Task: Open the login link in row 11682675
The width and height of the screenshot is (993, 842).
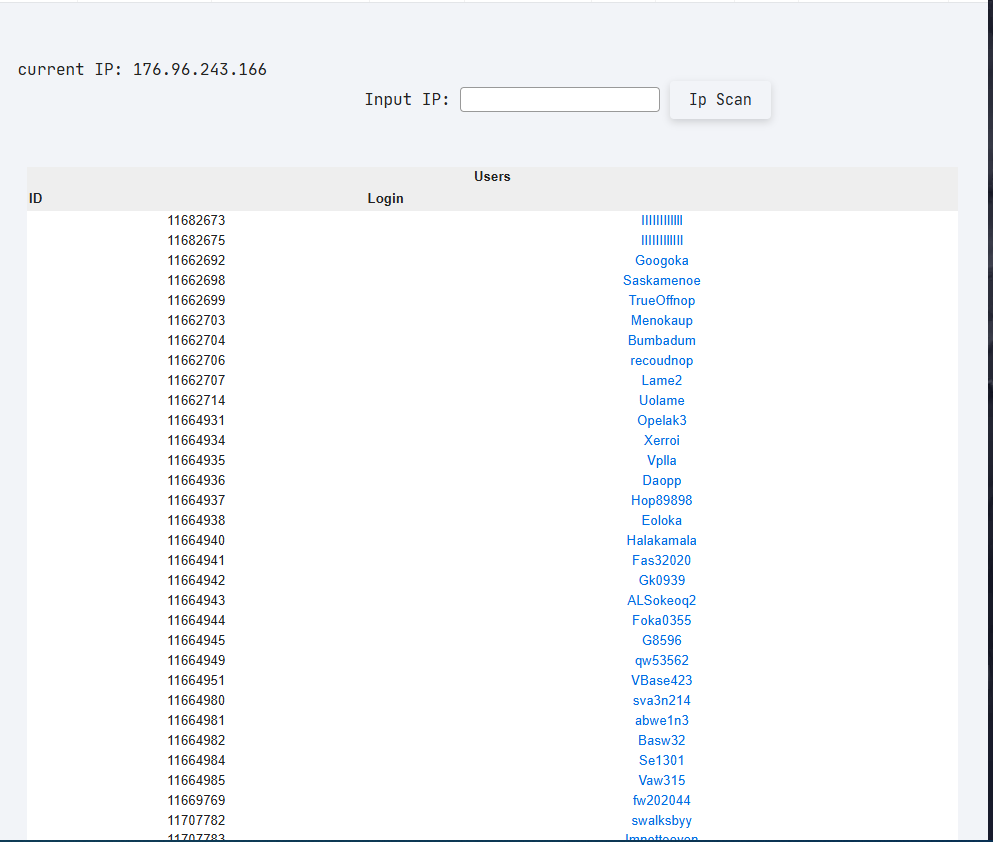Action: click(662, 241)
